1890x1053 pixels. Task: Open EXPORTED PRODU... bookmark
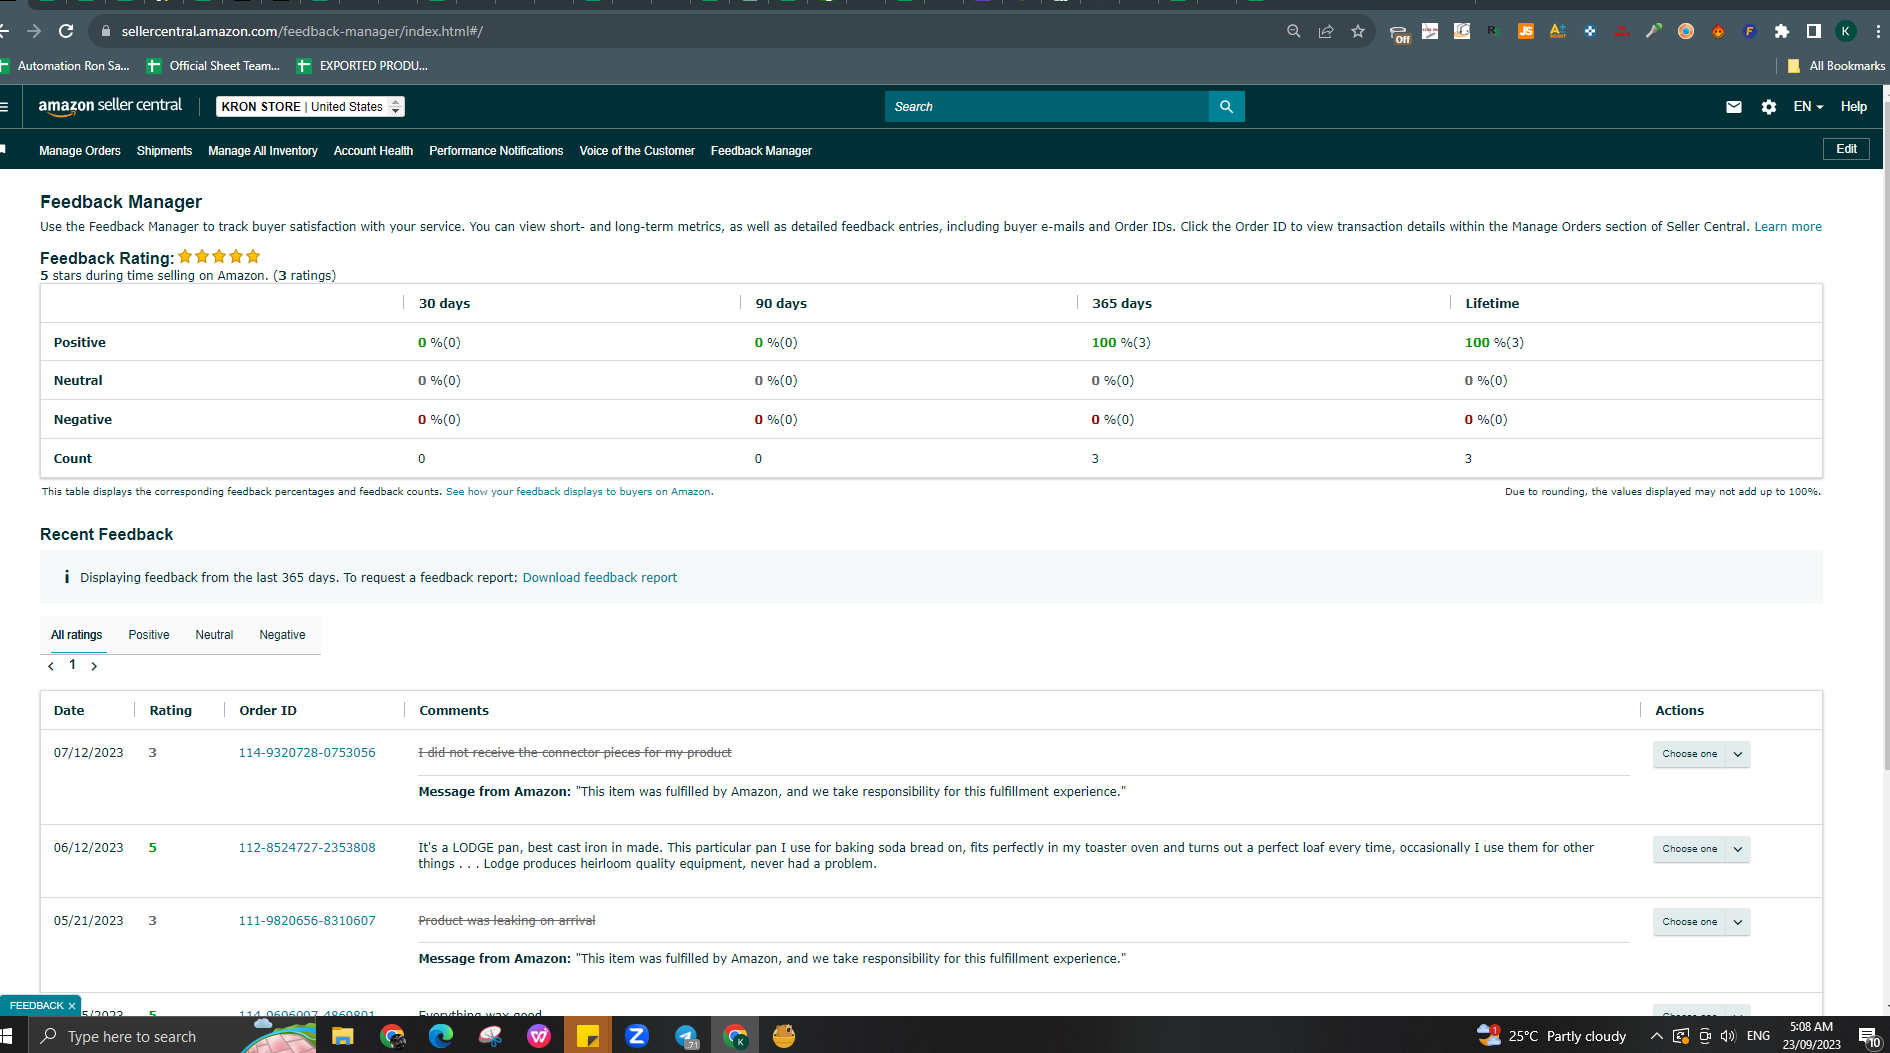pyautogui.click(x=362, y=66)
